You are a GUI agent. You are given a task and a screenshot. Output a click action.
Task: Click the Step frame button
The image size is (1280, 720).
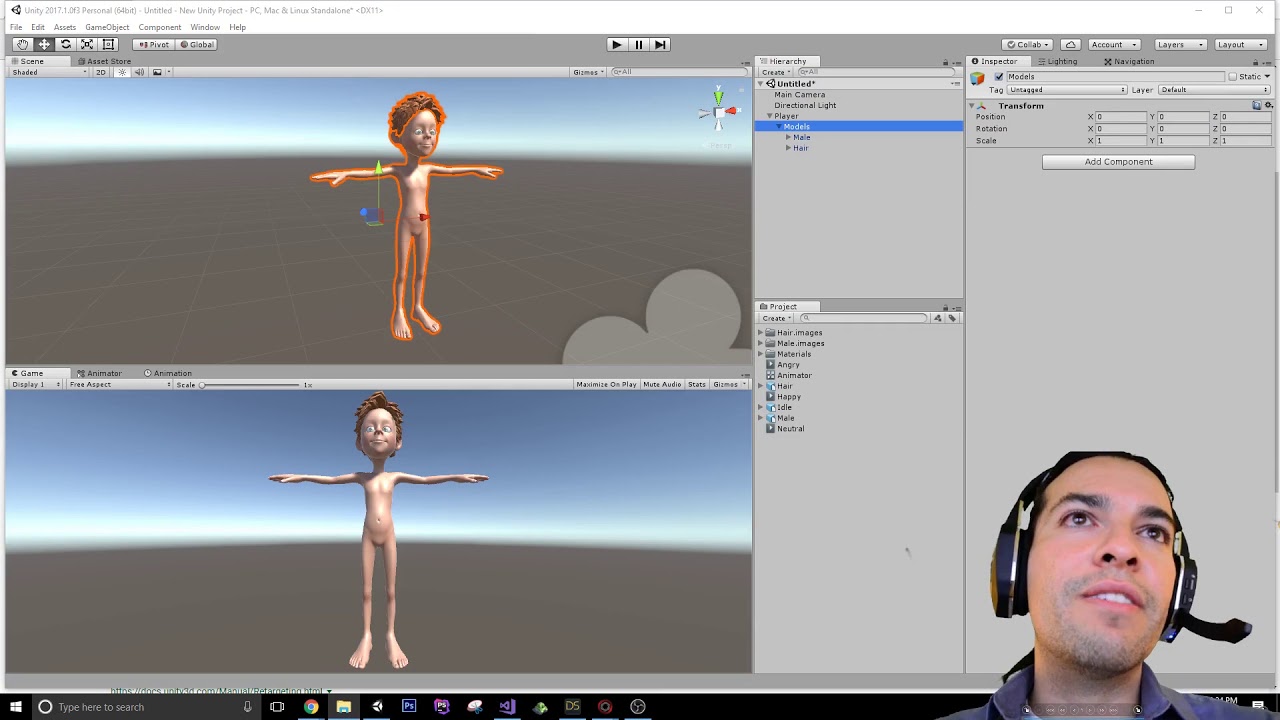(x=660, y=44)
